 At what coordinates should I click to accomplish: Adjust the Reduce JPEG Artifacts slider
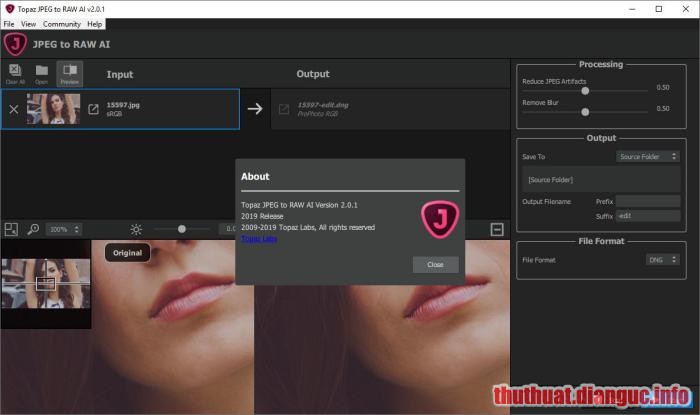(x=585, y=91)
